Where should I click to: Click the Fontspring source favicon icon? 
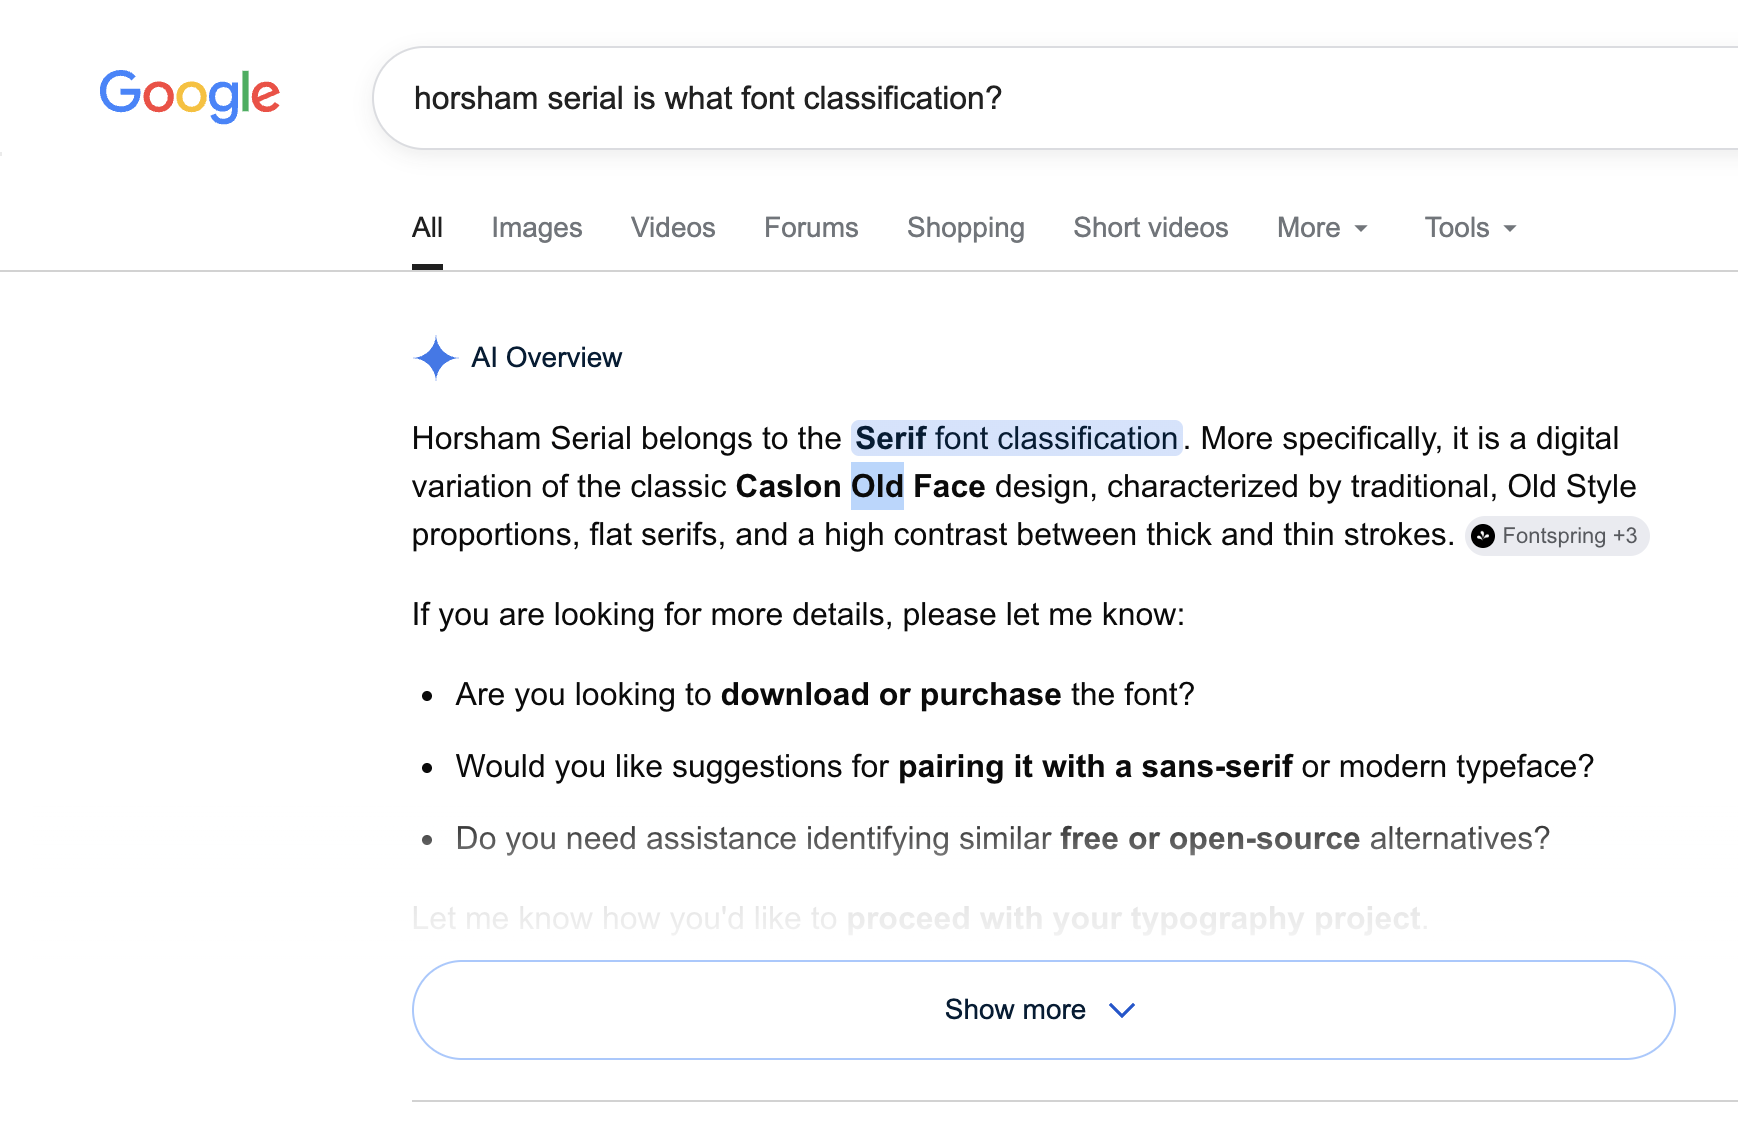(1483, 536)
